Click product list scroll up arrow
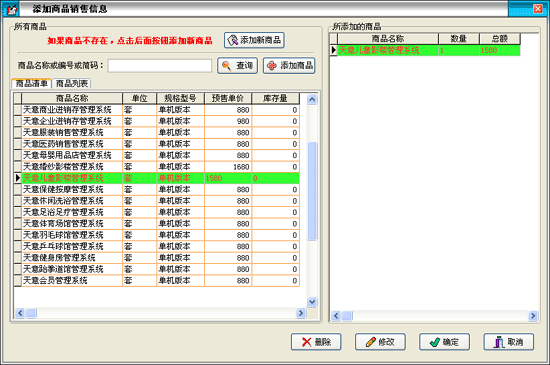 tap(312, 100)
